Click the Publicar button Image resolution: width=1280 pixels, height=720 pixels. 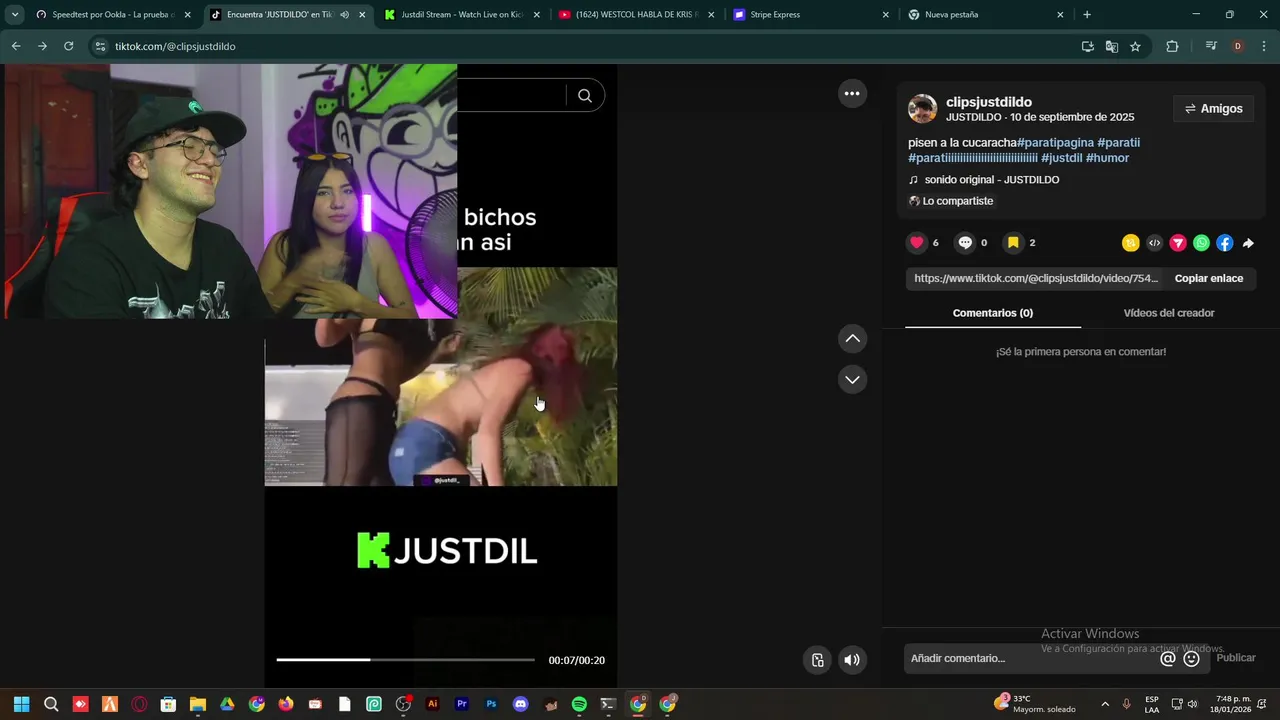[x=1236, y=658]
